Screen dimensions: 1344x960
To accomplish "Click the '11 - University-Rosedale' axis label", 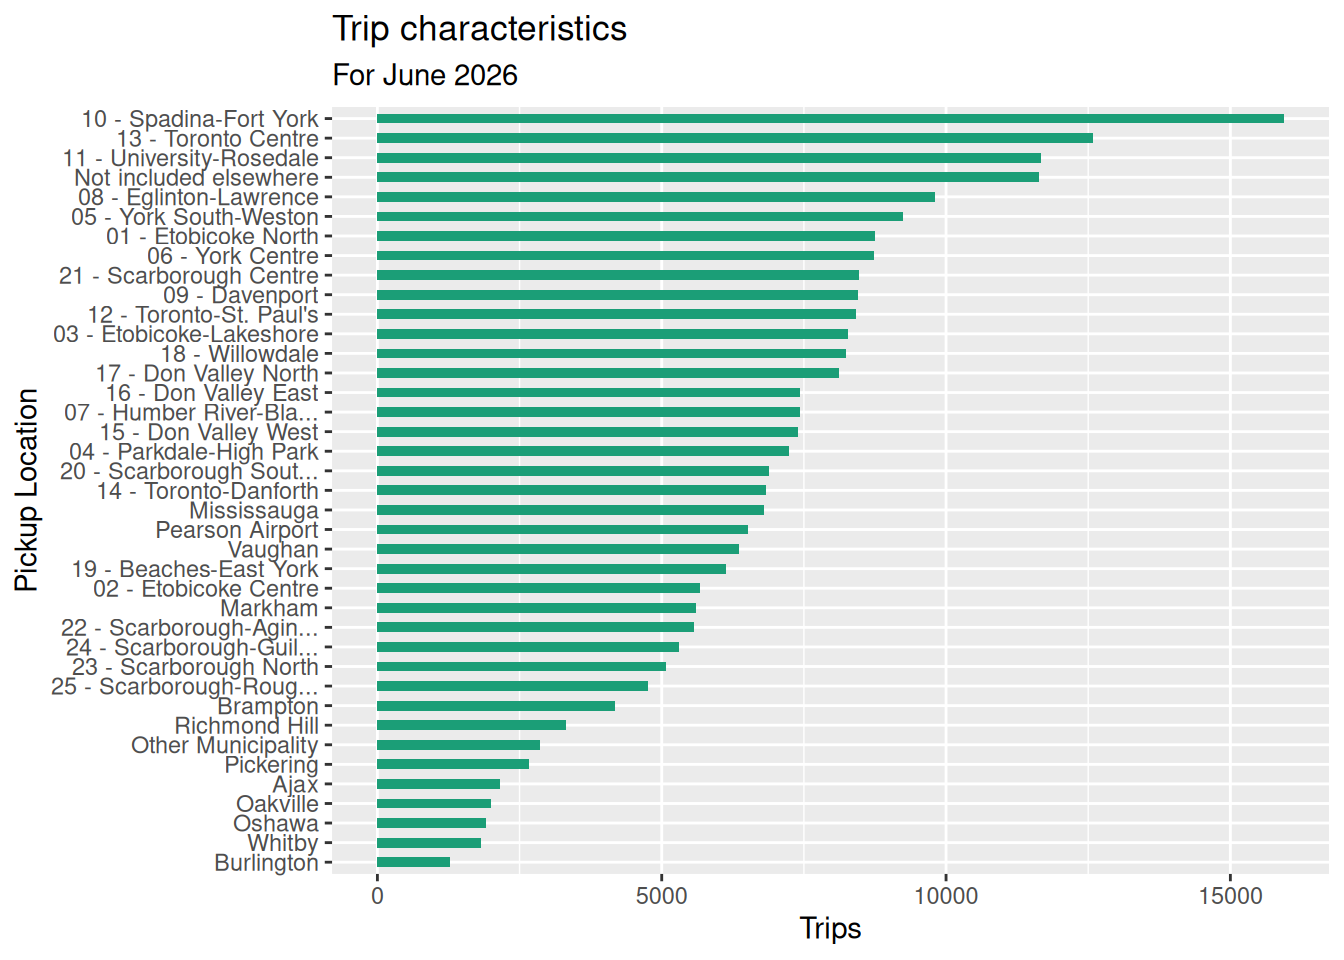I will 190,158.
